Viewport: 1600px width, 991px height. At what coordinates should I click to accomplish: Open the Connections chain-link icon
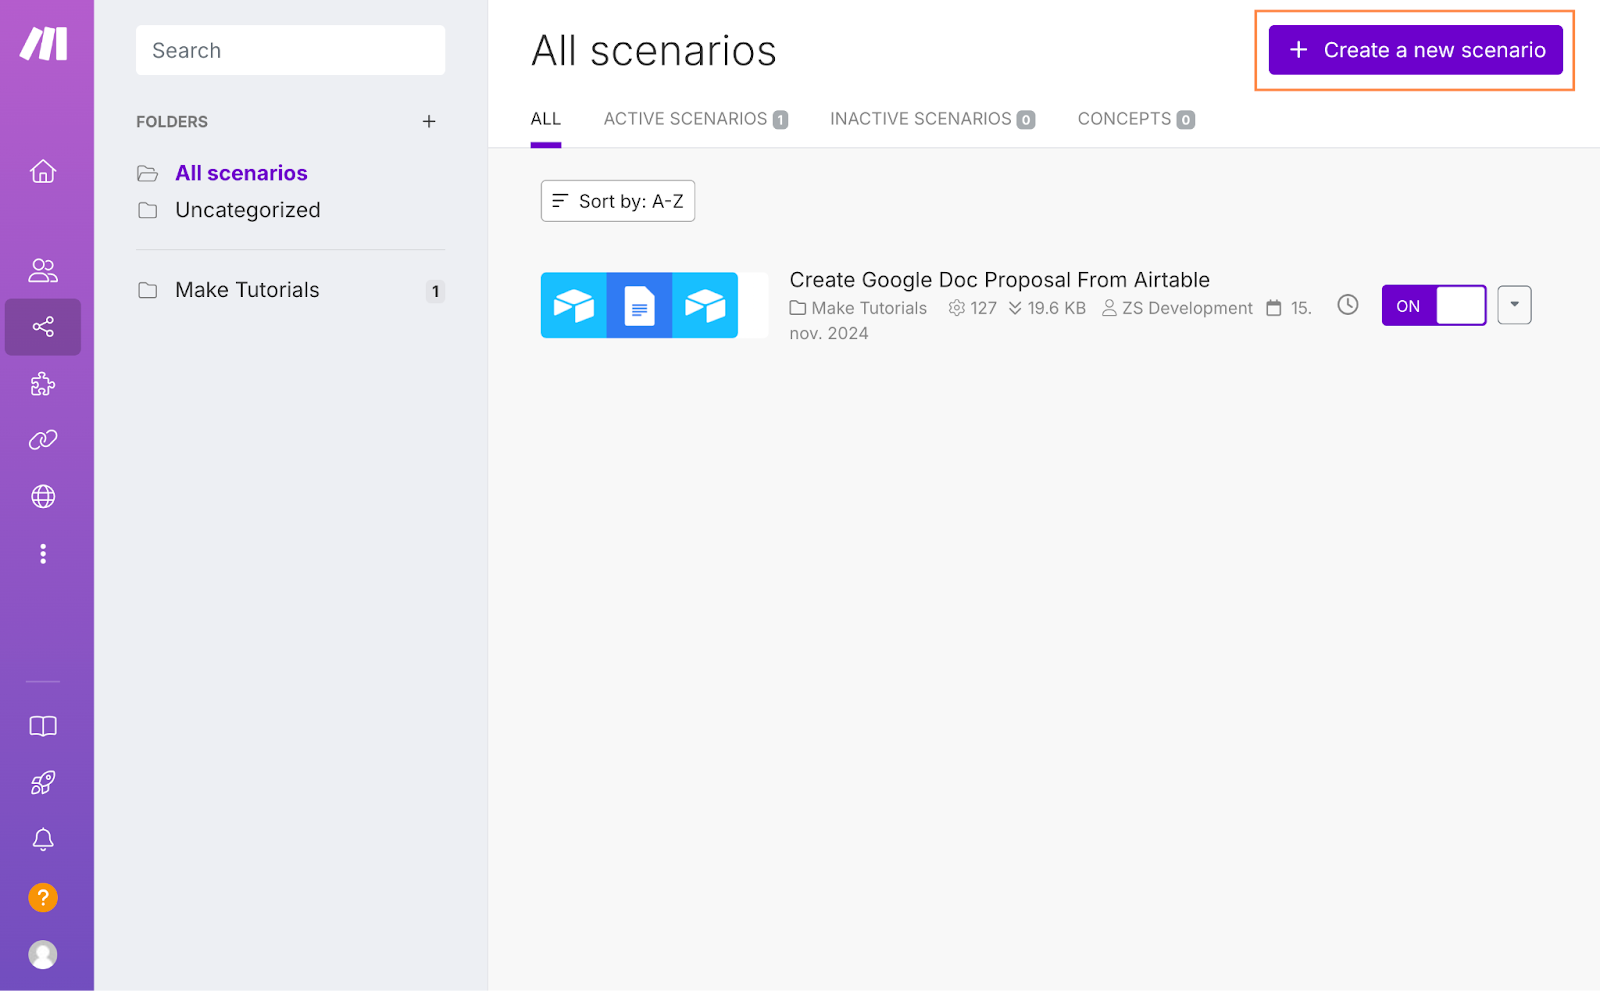click(43, 440)
